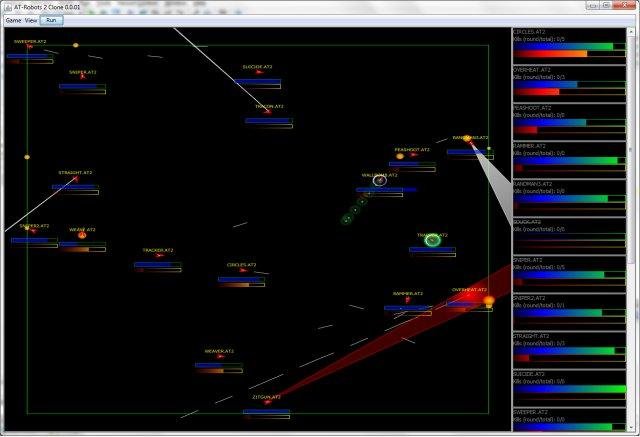Select the STRAIGHT.AT2 robot in the arena
Image resolution: width=640 pixels, height=437 pixels.
click(76, 178)
